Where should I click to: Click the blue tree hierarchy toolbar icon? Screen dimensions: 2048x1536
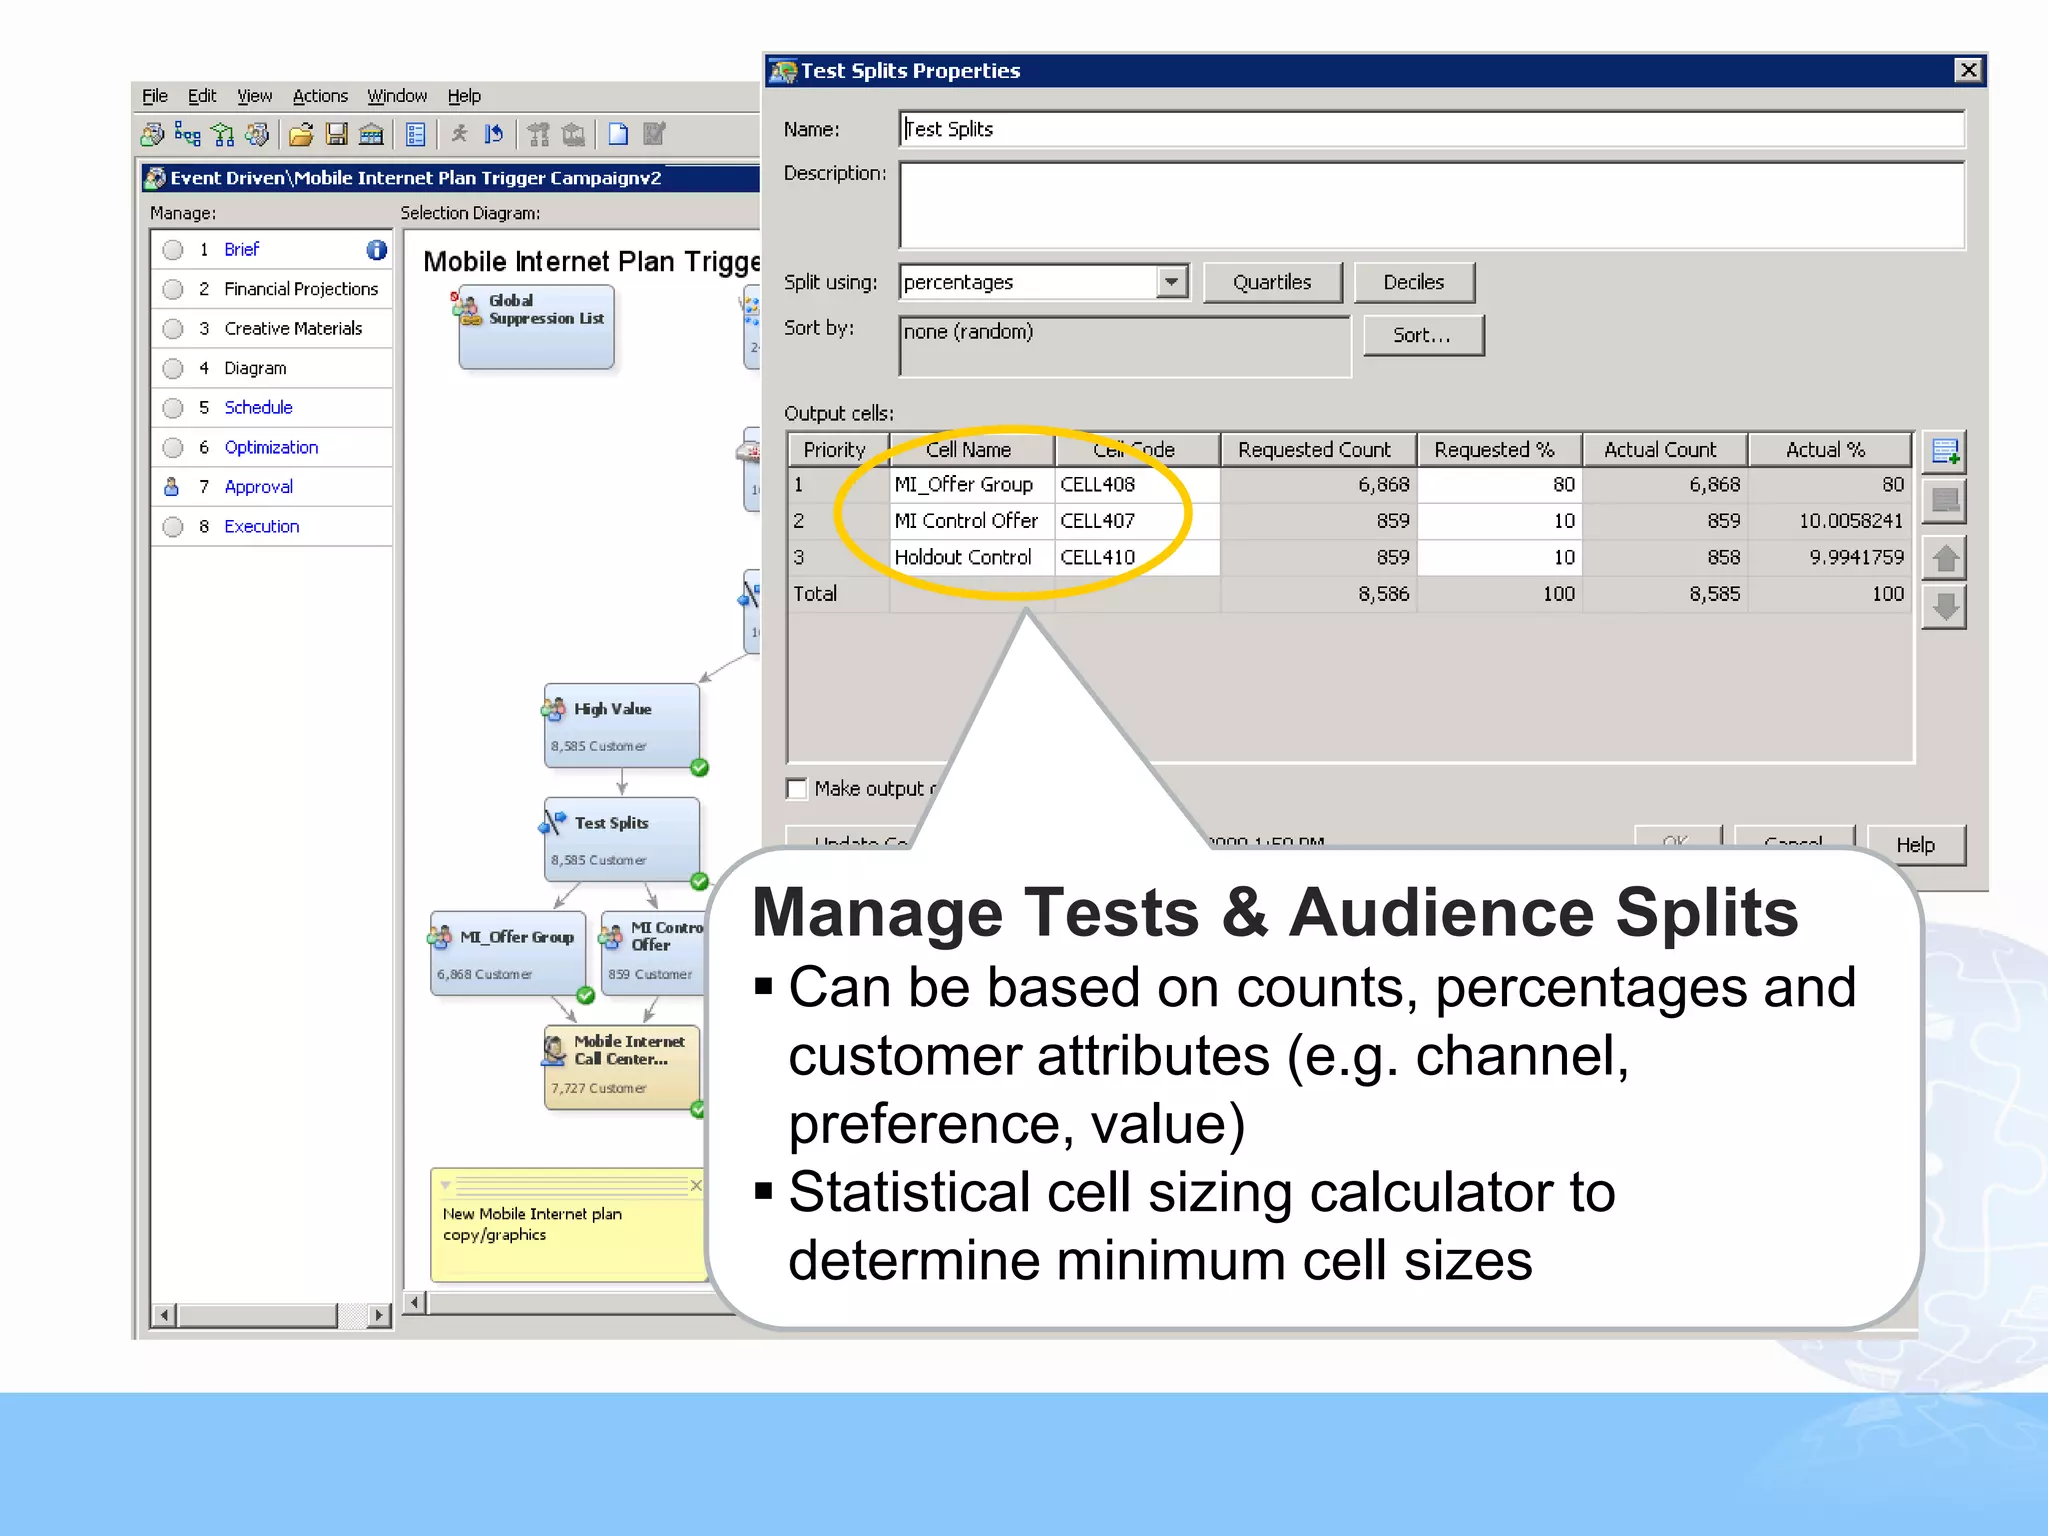click(x=188, y=134)
